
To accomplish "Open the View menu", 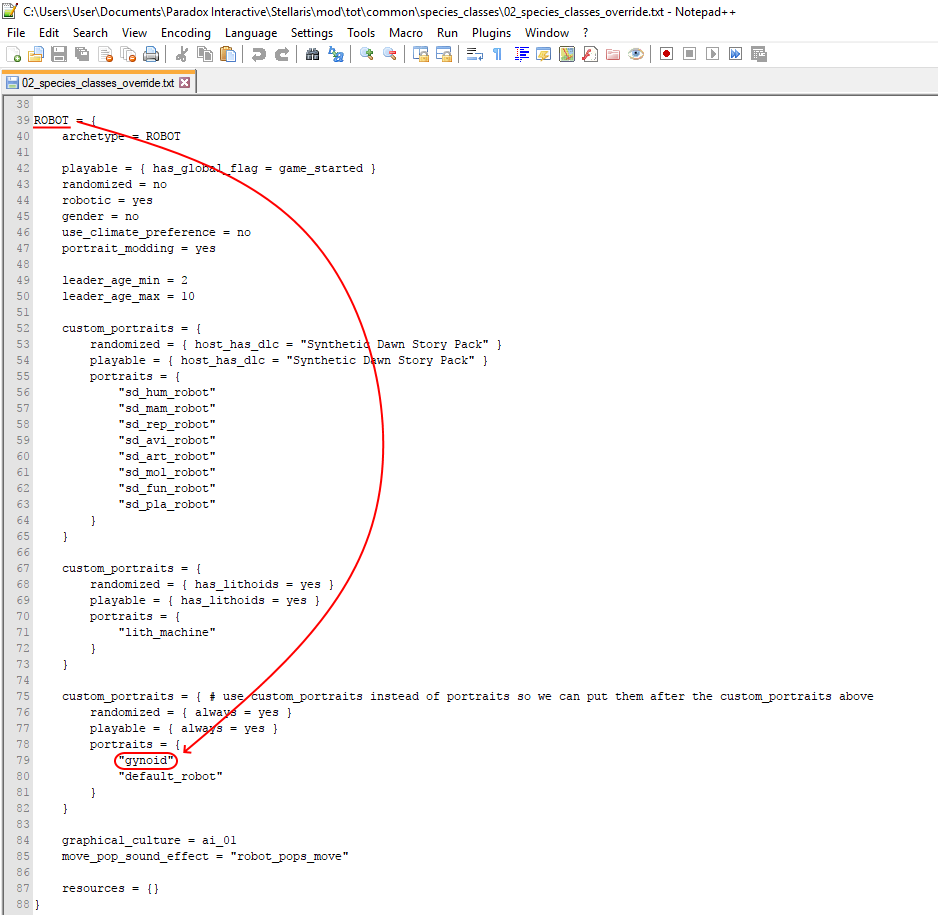I will (x=134, y=33).
